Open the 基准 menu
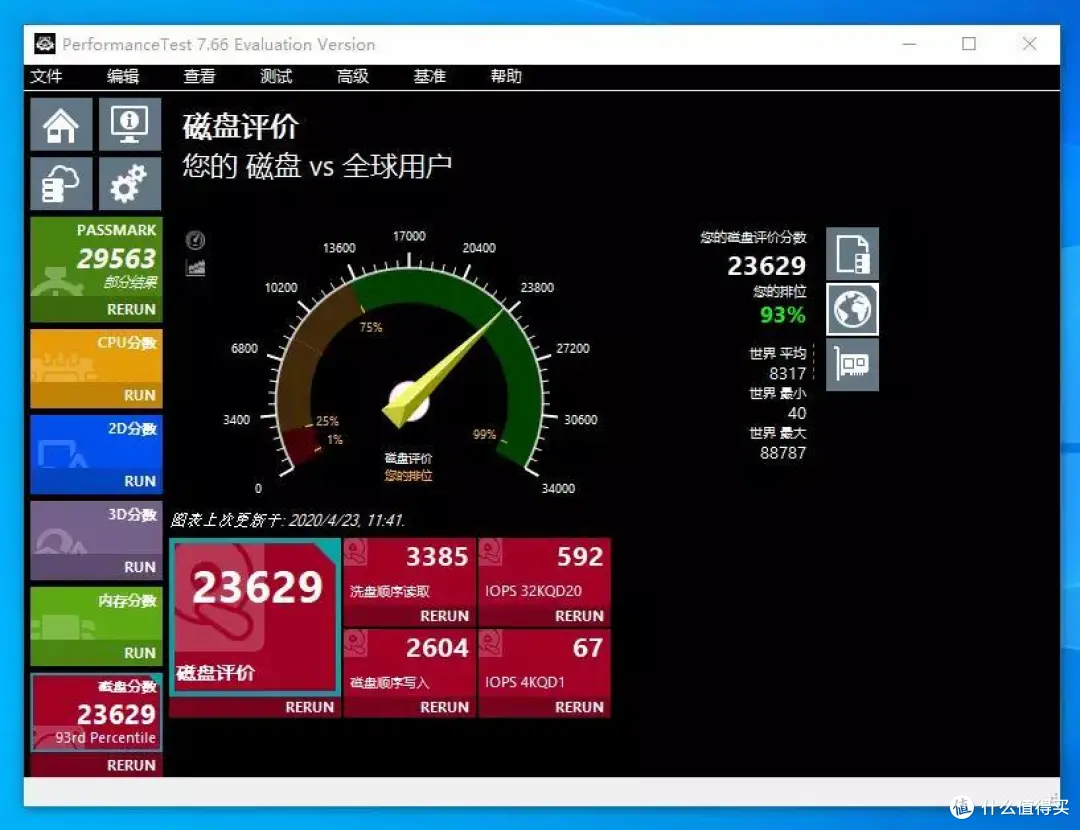Image resolution: width=1080 pixels, height=830 pixels. point(429,76)
